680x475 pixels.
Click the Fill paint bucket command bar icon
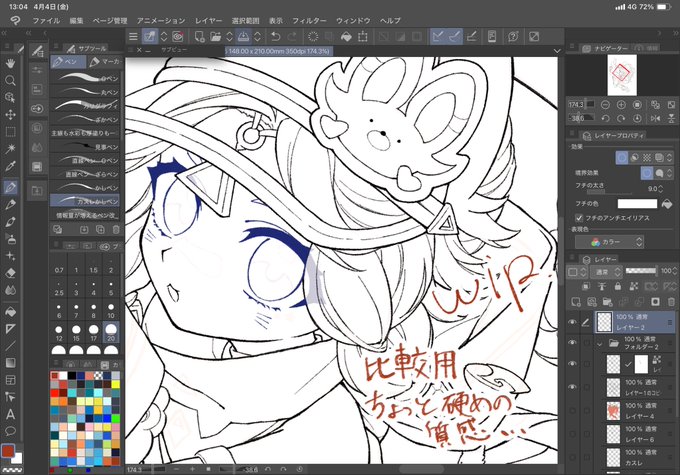pos(346,36)
